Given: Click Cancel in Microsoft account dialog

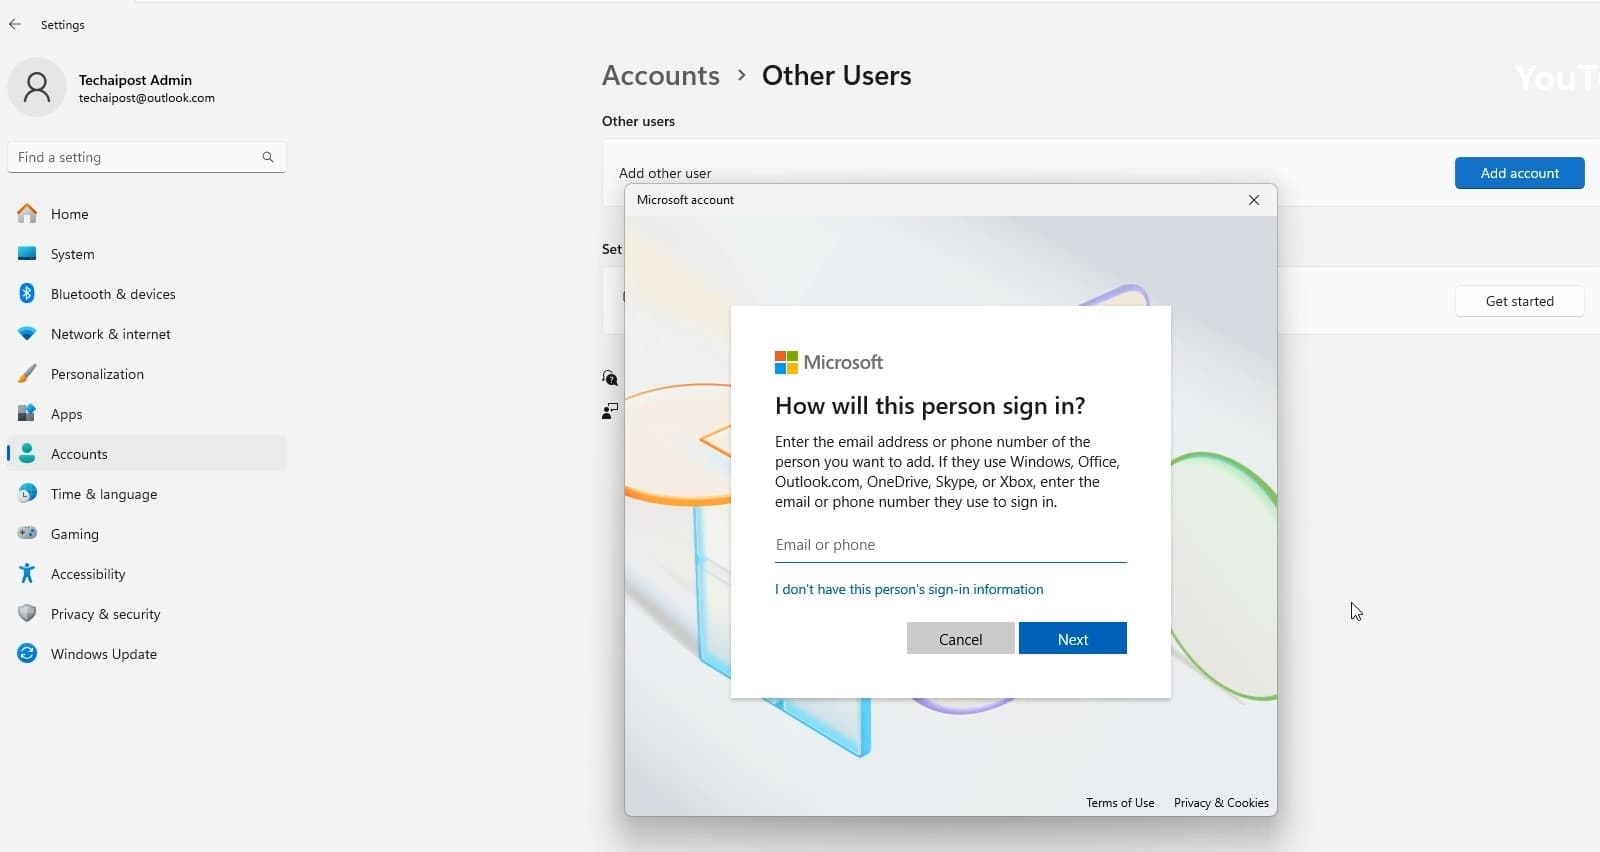Looking at the screenshot, I should pos(960,639).
